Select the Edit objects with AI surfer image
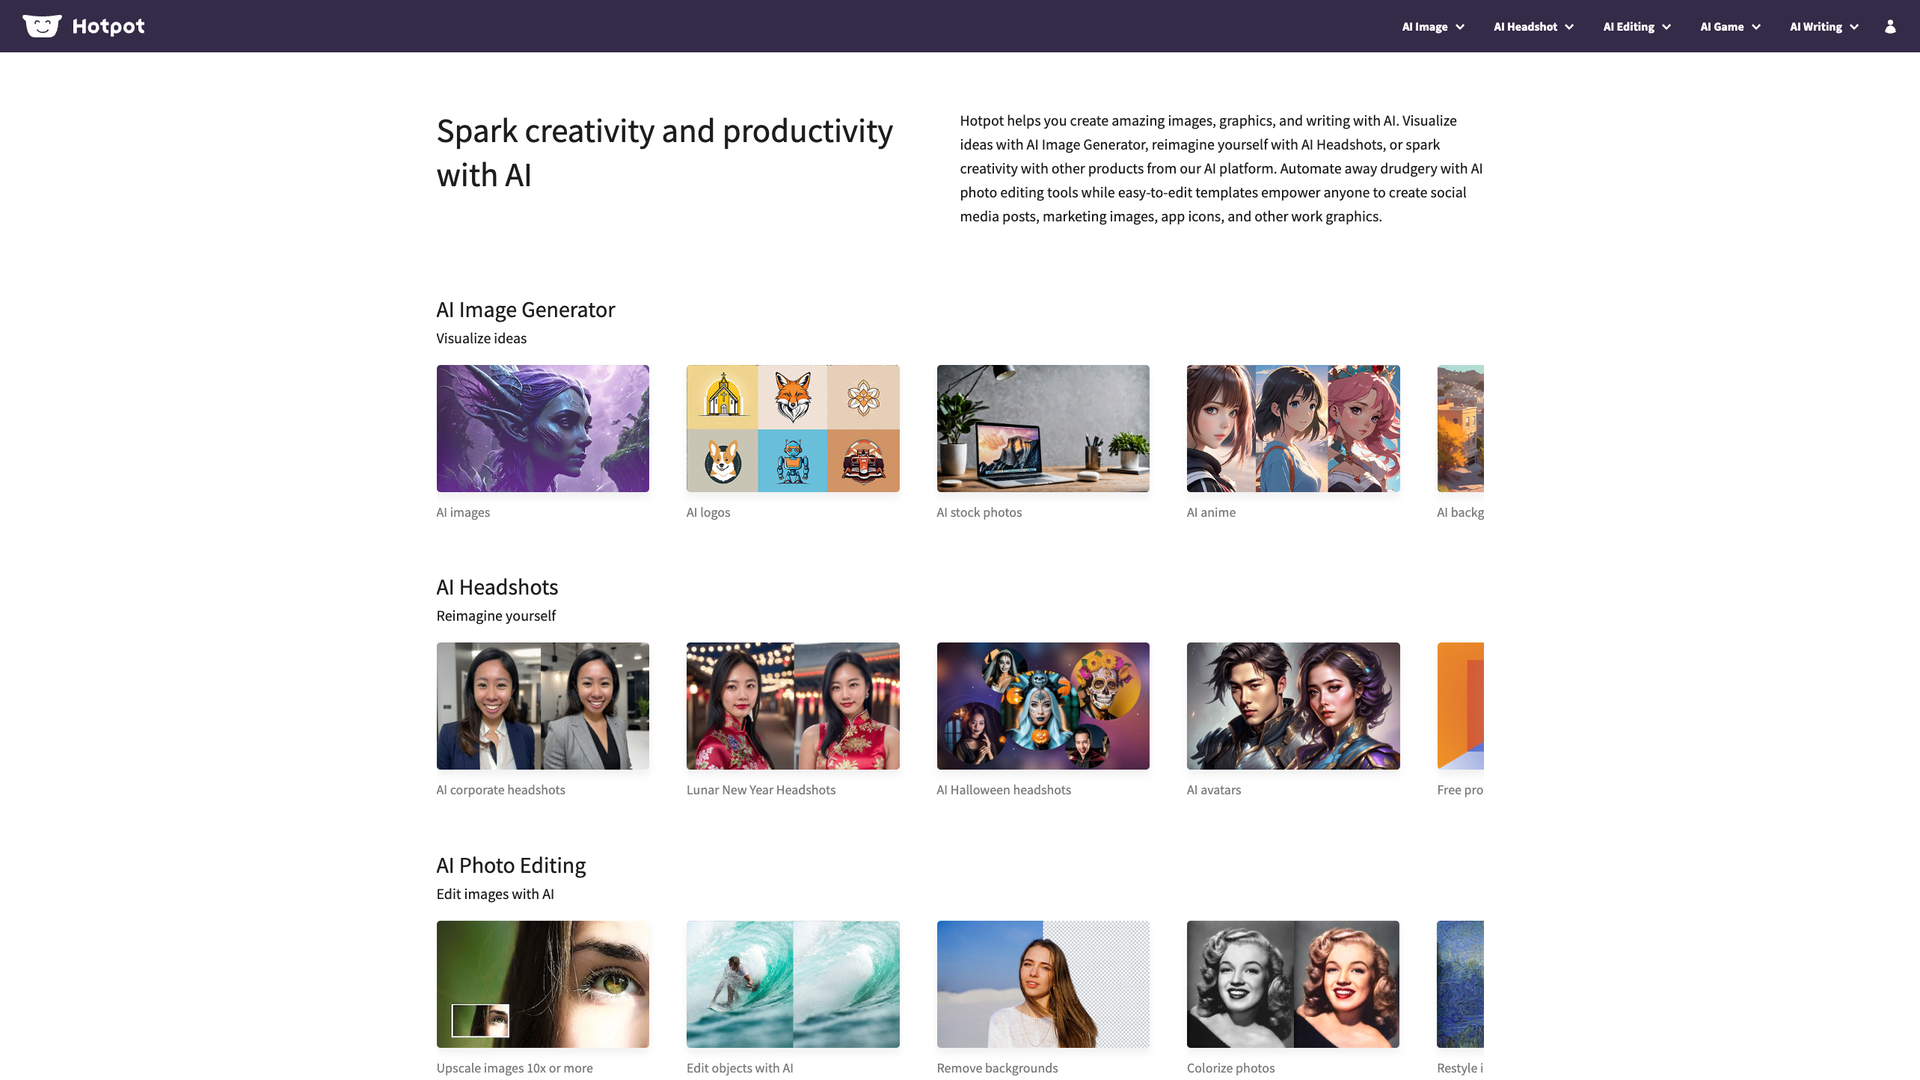The image size is (1920, 1080). (x=793, y=984)
